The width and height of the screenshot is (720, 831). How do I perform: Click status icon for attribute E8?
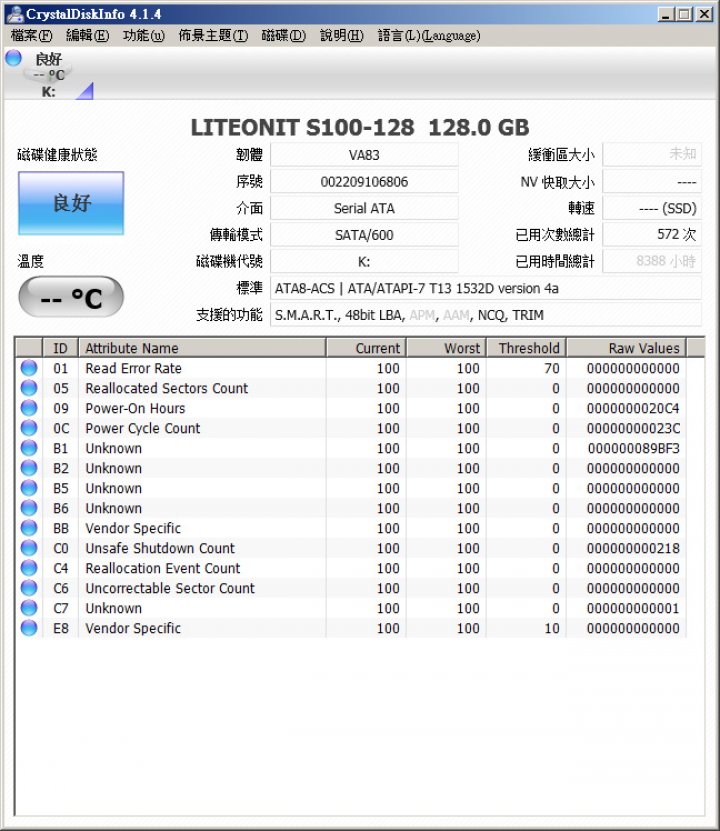(29, 628)
